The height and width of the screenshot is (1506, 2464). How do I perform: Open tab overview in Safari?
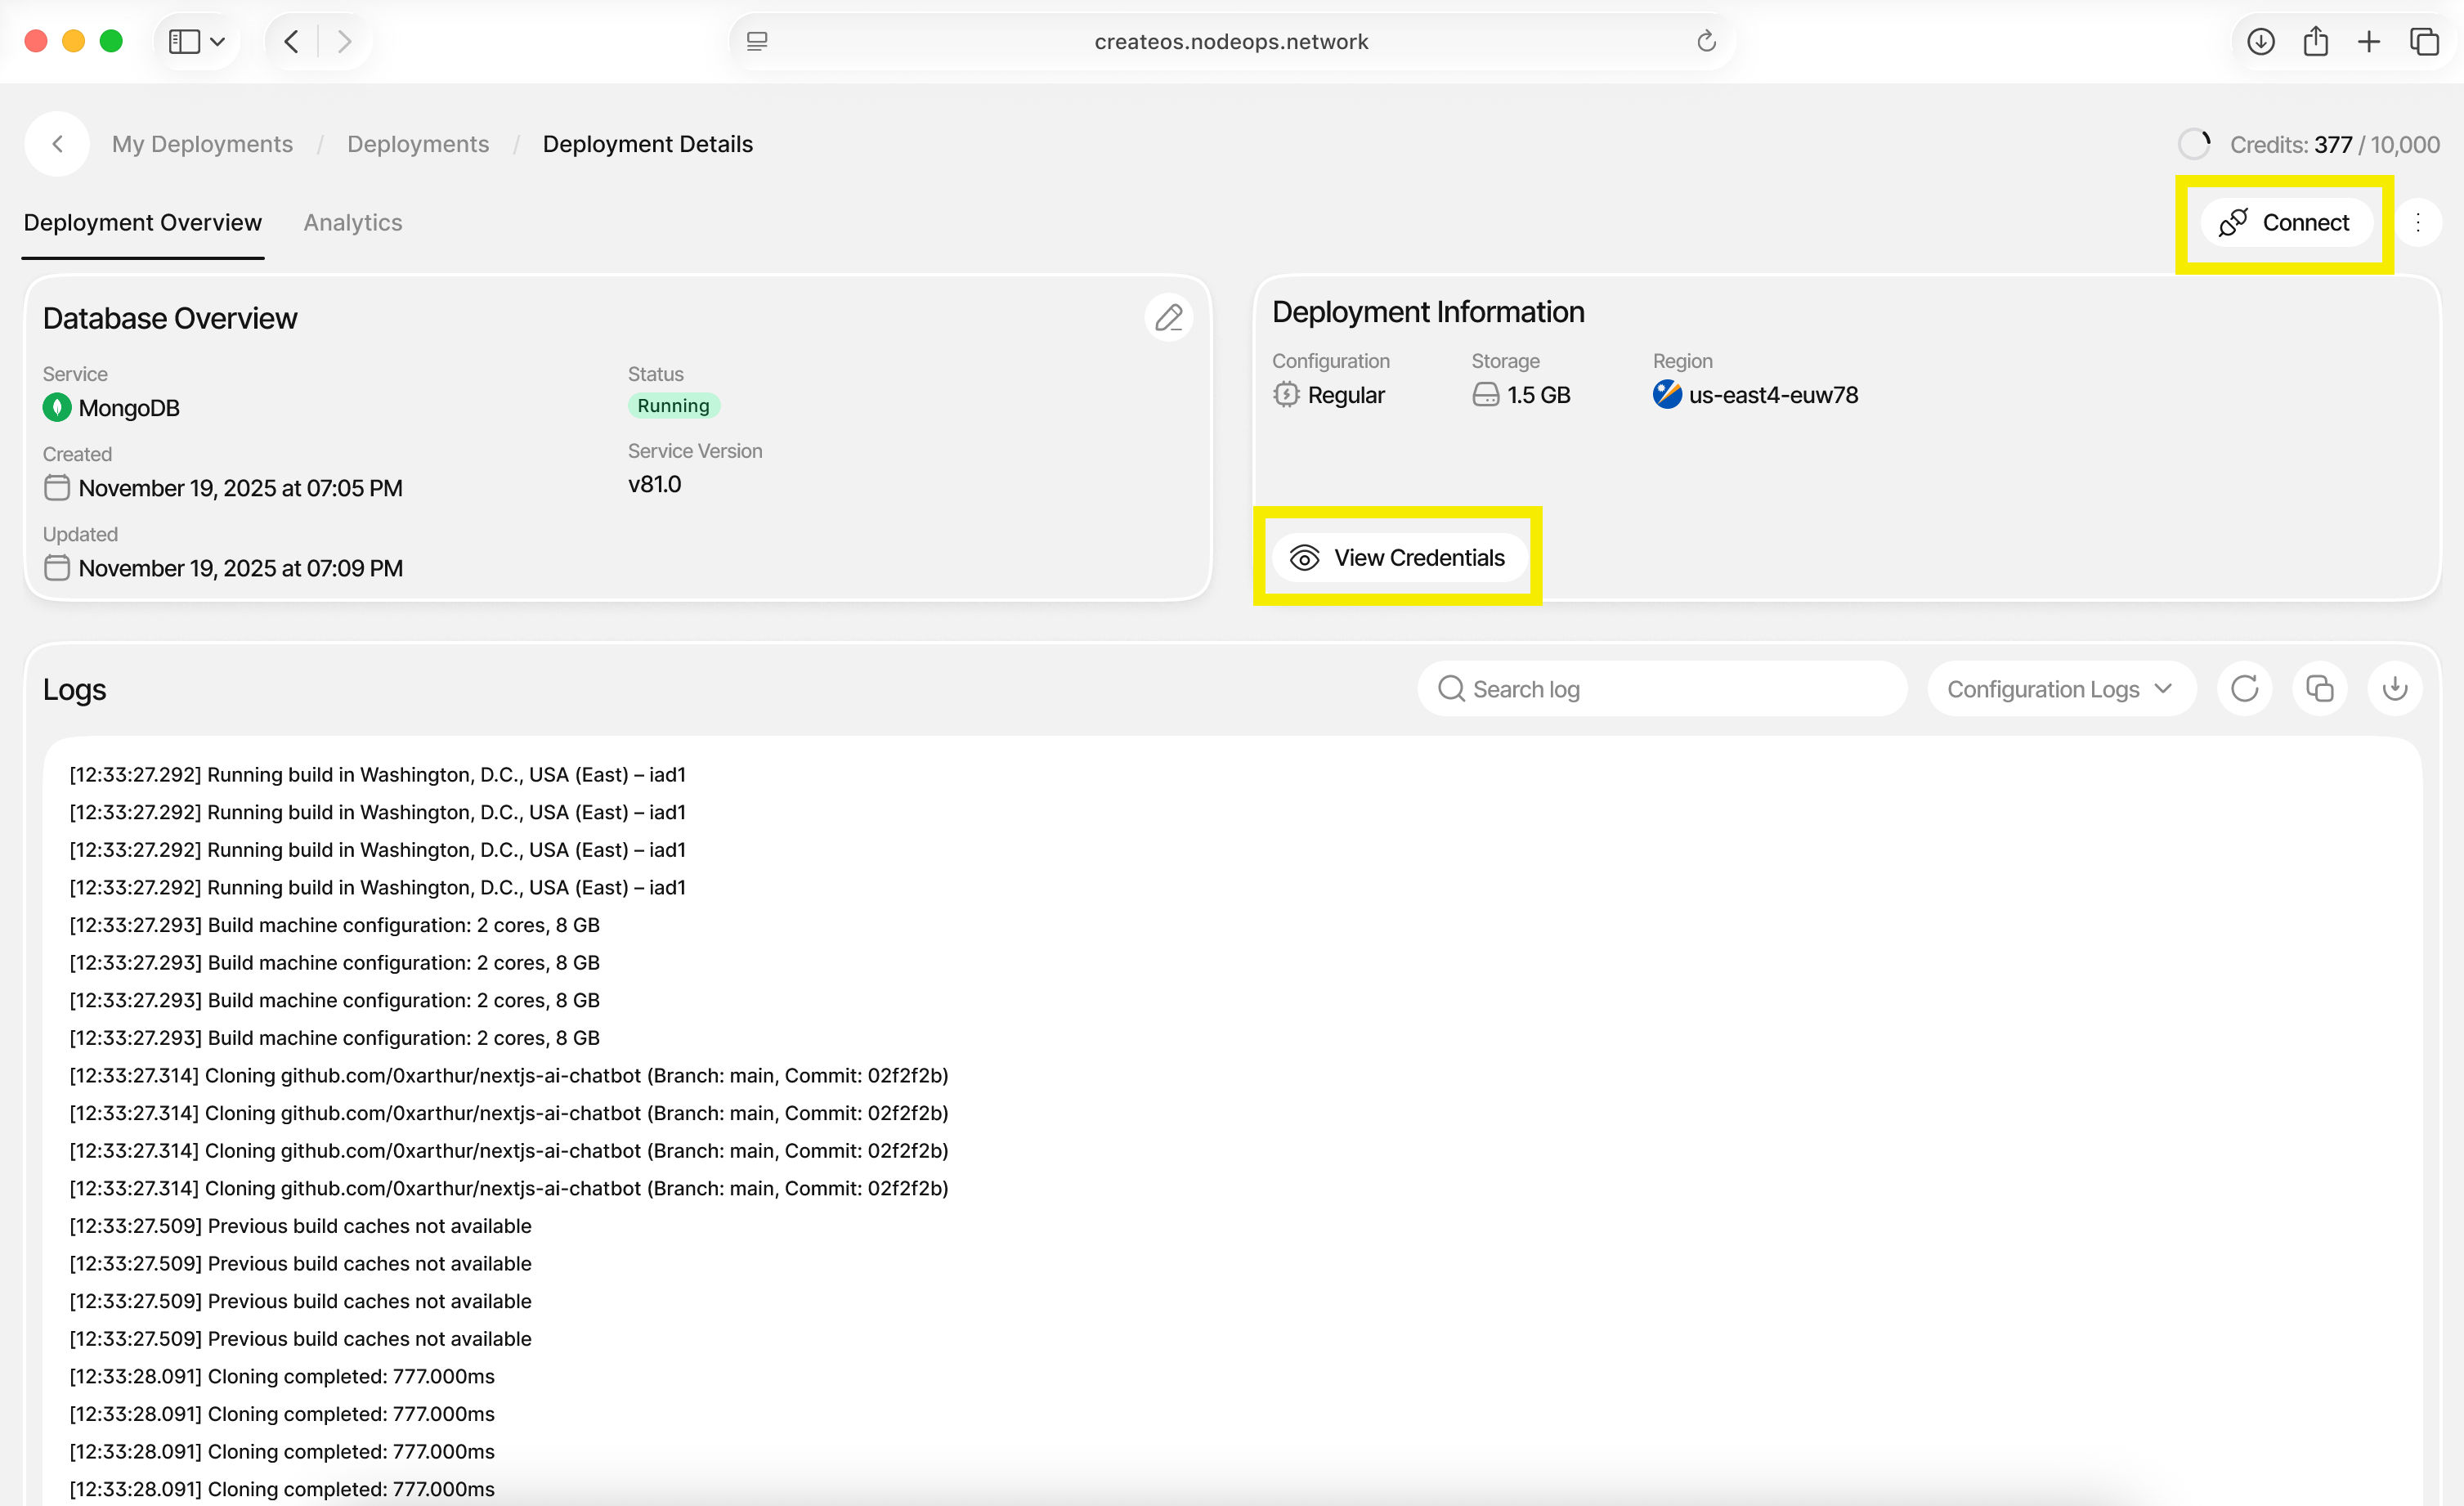click(2424, 41)
